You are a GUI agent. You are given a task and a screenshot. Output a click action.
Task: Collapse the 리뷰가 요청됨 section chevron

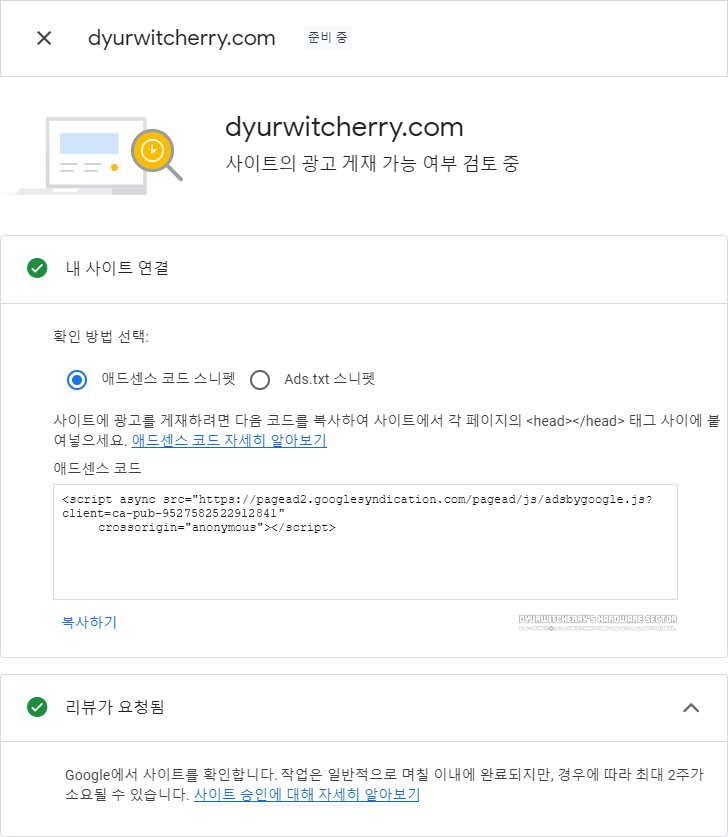click(x=691, y=708)
